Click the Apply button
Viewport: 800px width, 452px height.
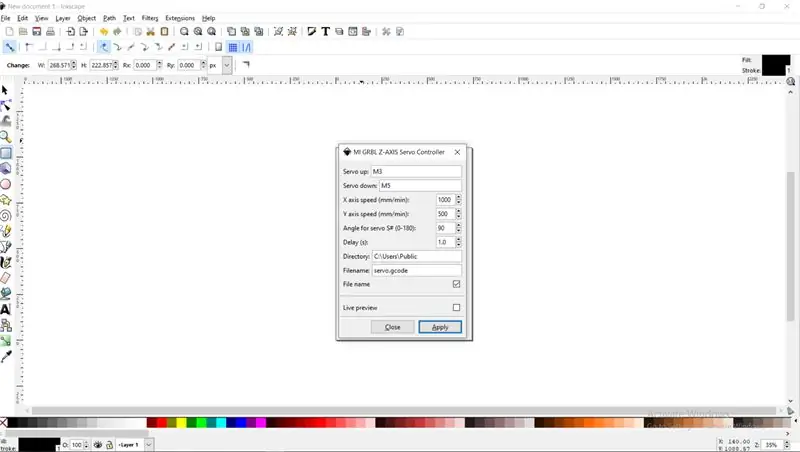[x=440, y=327]
